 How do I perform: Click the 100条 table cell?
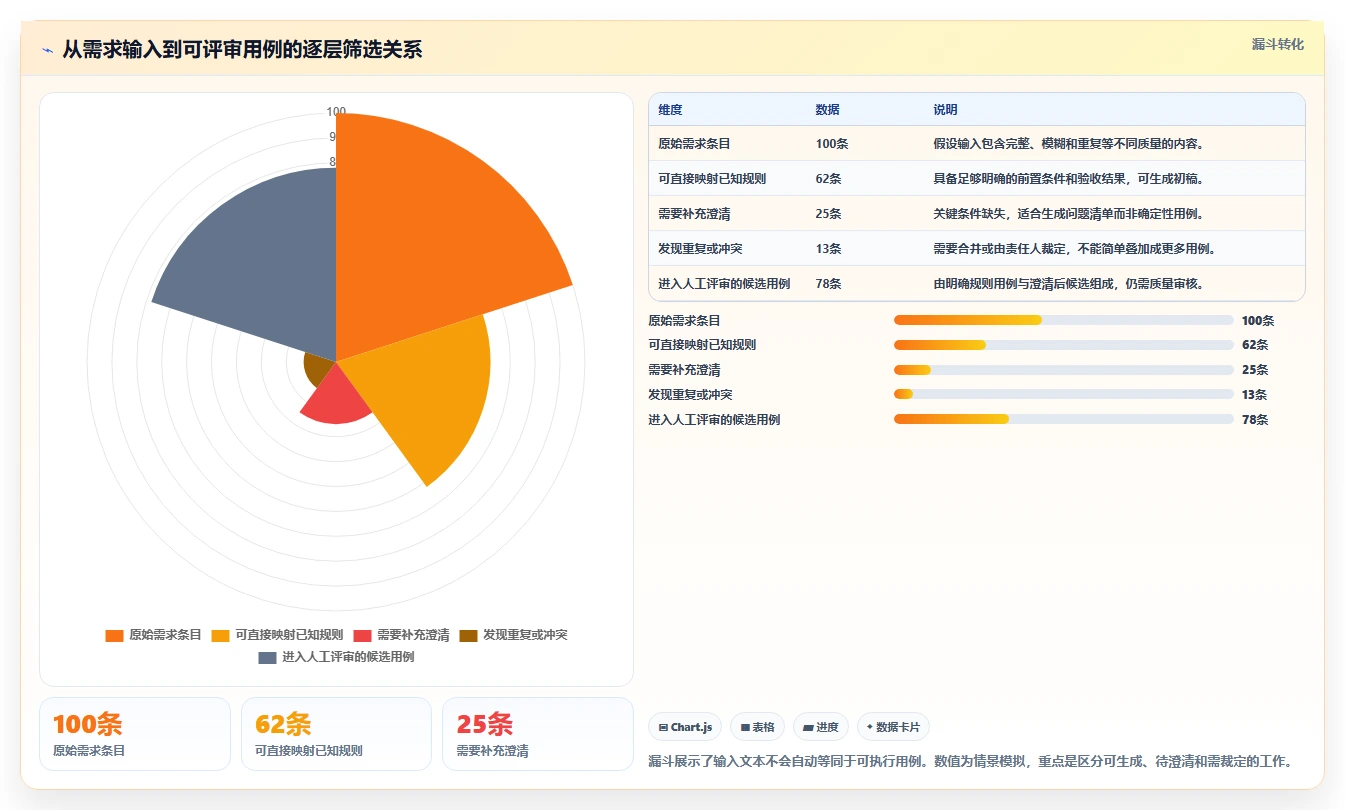tap(832, 143)
